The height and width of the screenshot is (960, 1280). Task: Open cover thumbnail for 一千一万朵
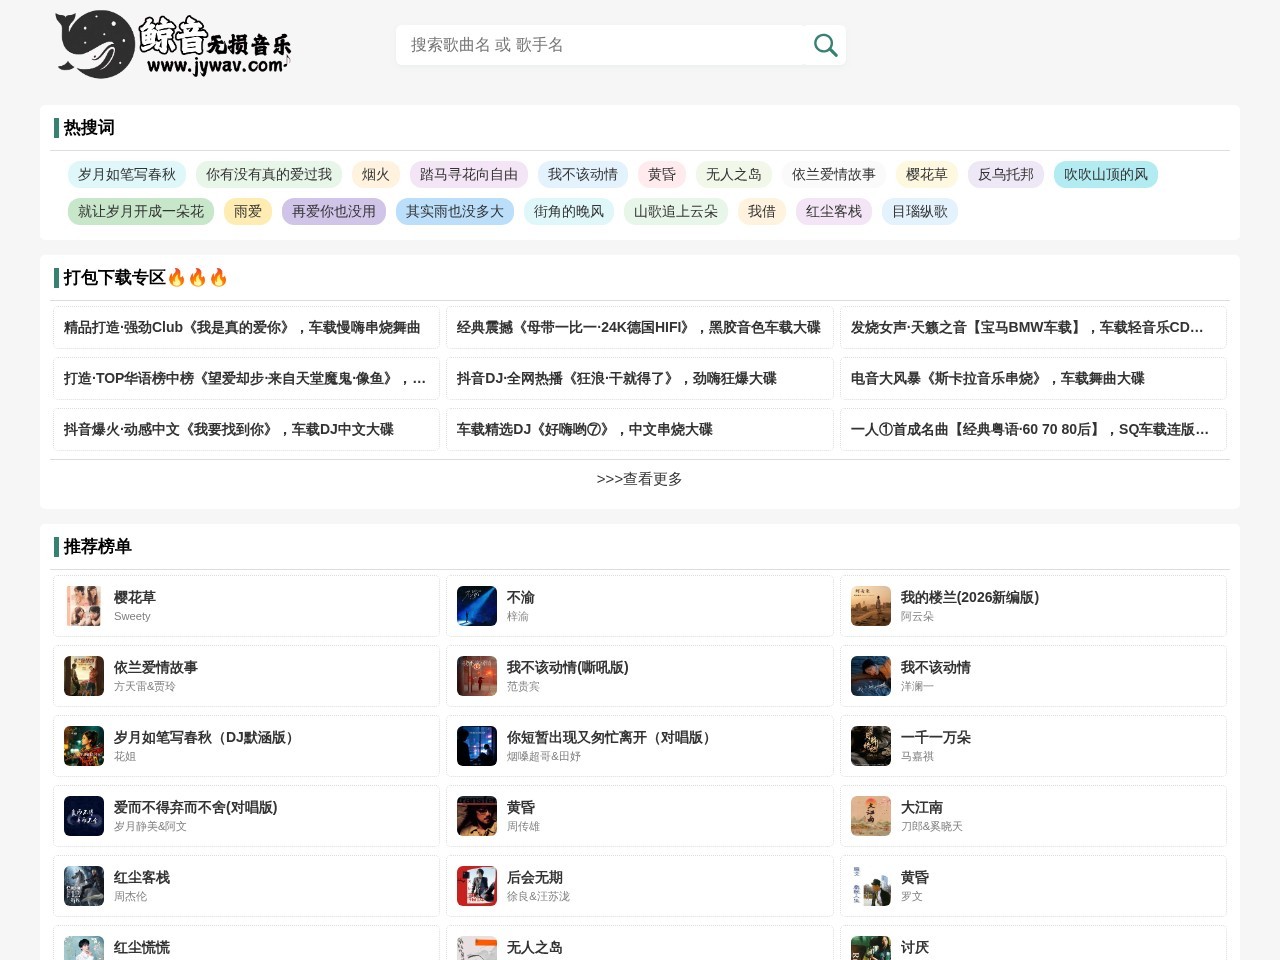(x=871, y=746)
